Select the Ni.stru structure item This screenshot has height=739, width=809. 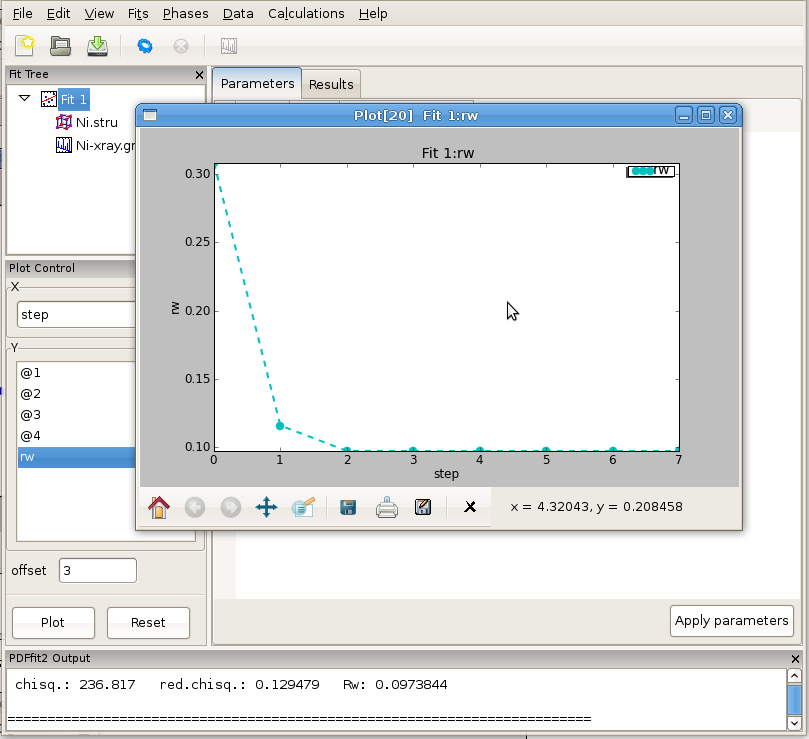click(x=96, y=122)
